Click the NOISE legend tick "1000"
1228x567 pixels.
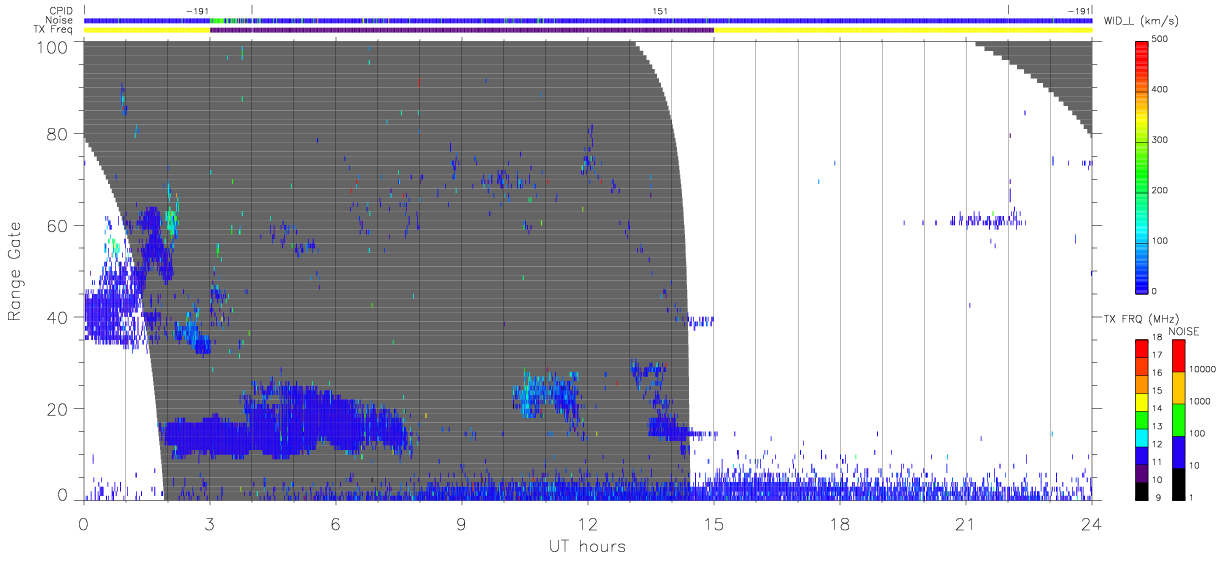click(x=1199, y=401)
